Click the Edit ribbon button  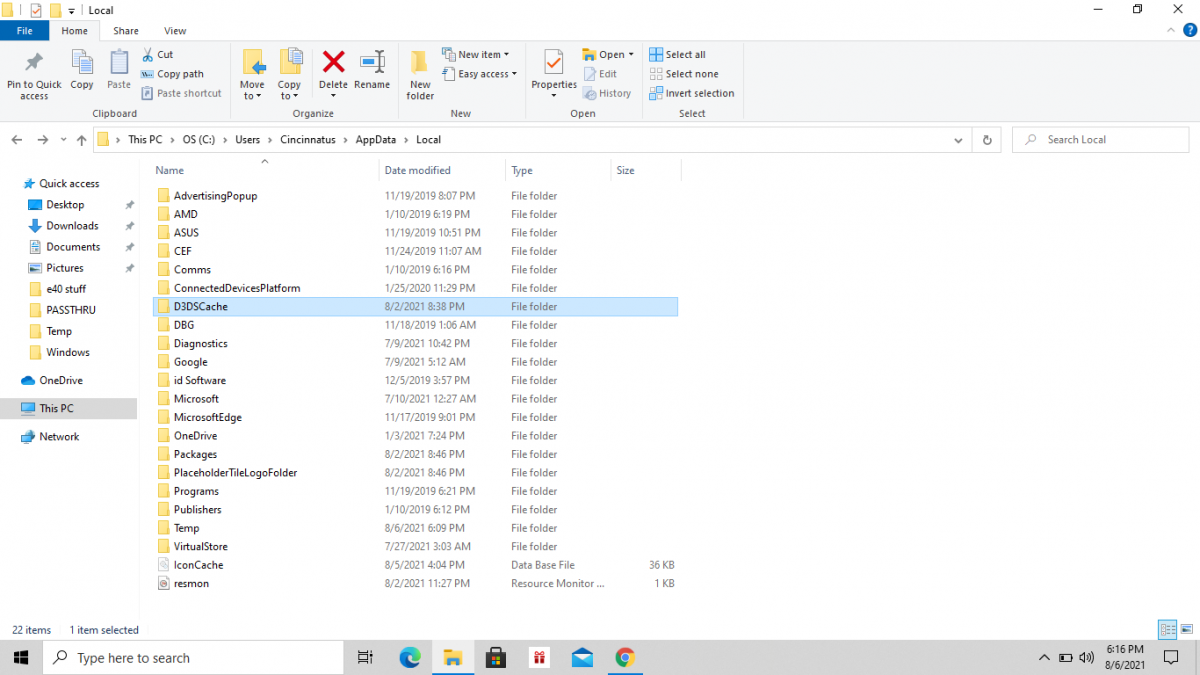(x=600, y=74)
